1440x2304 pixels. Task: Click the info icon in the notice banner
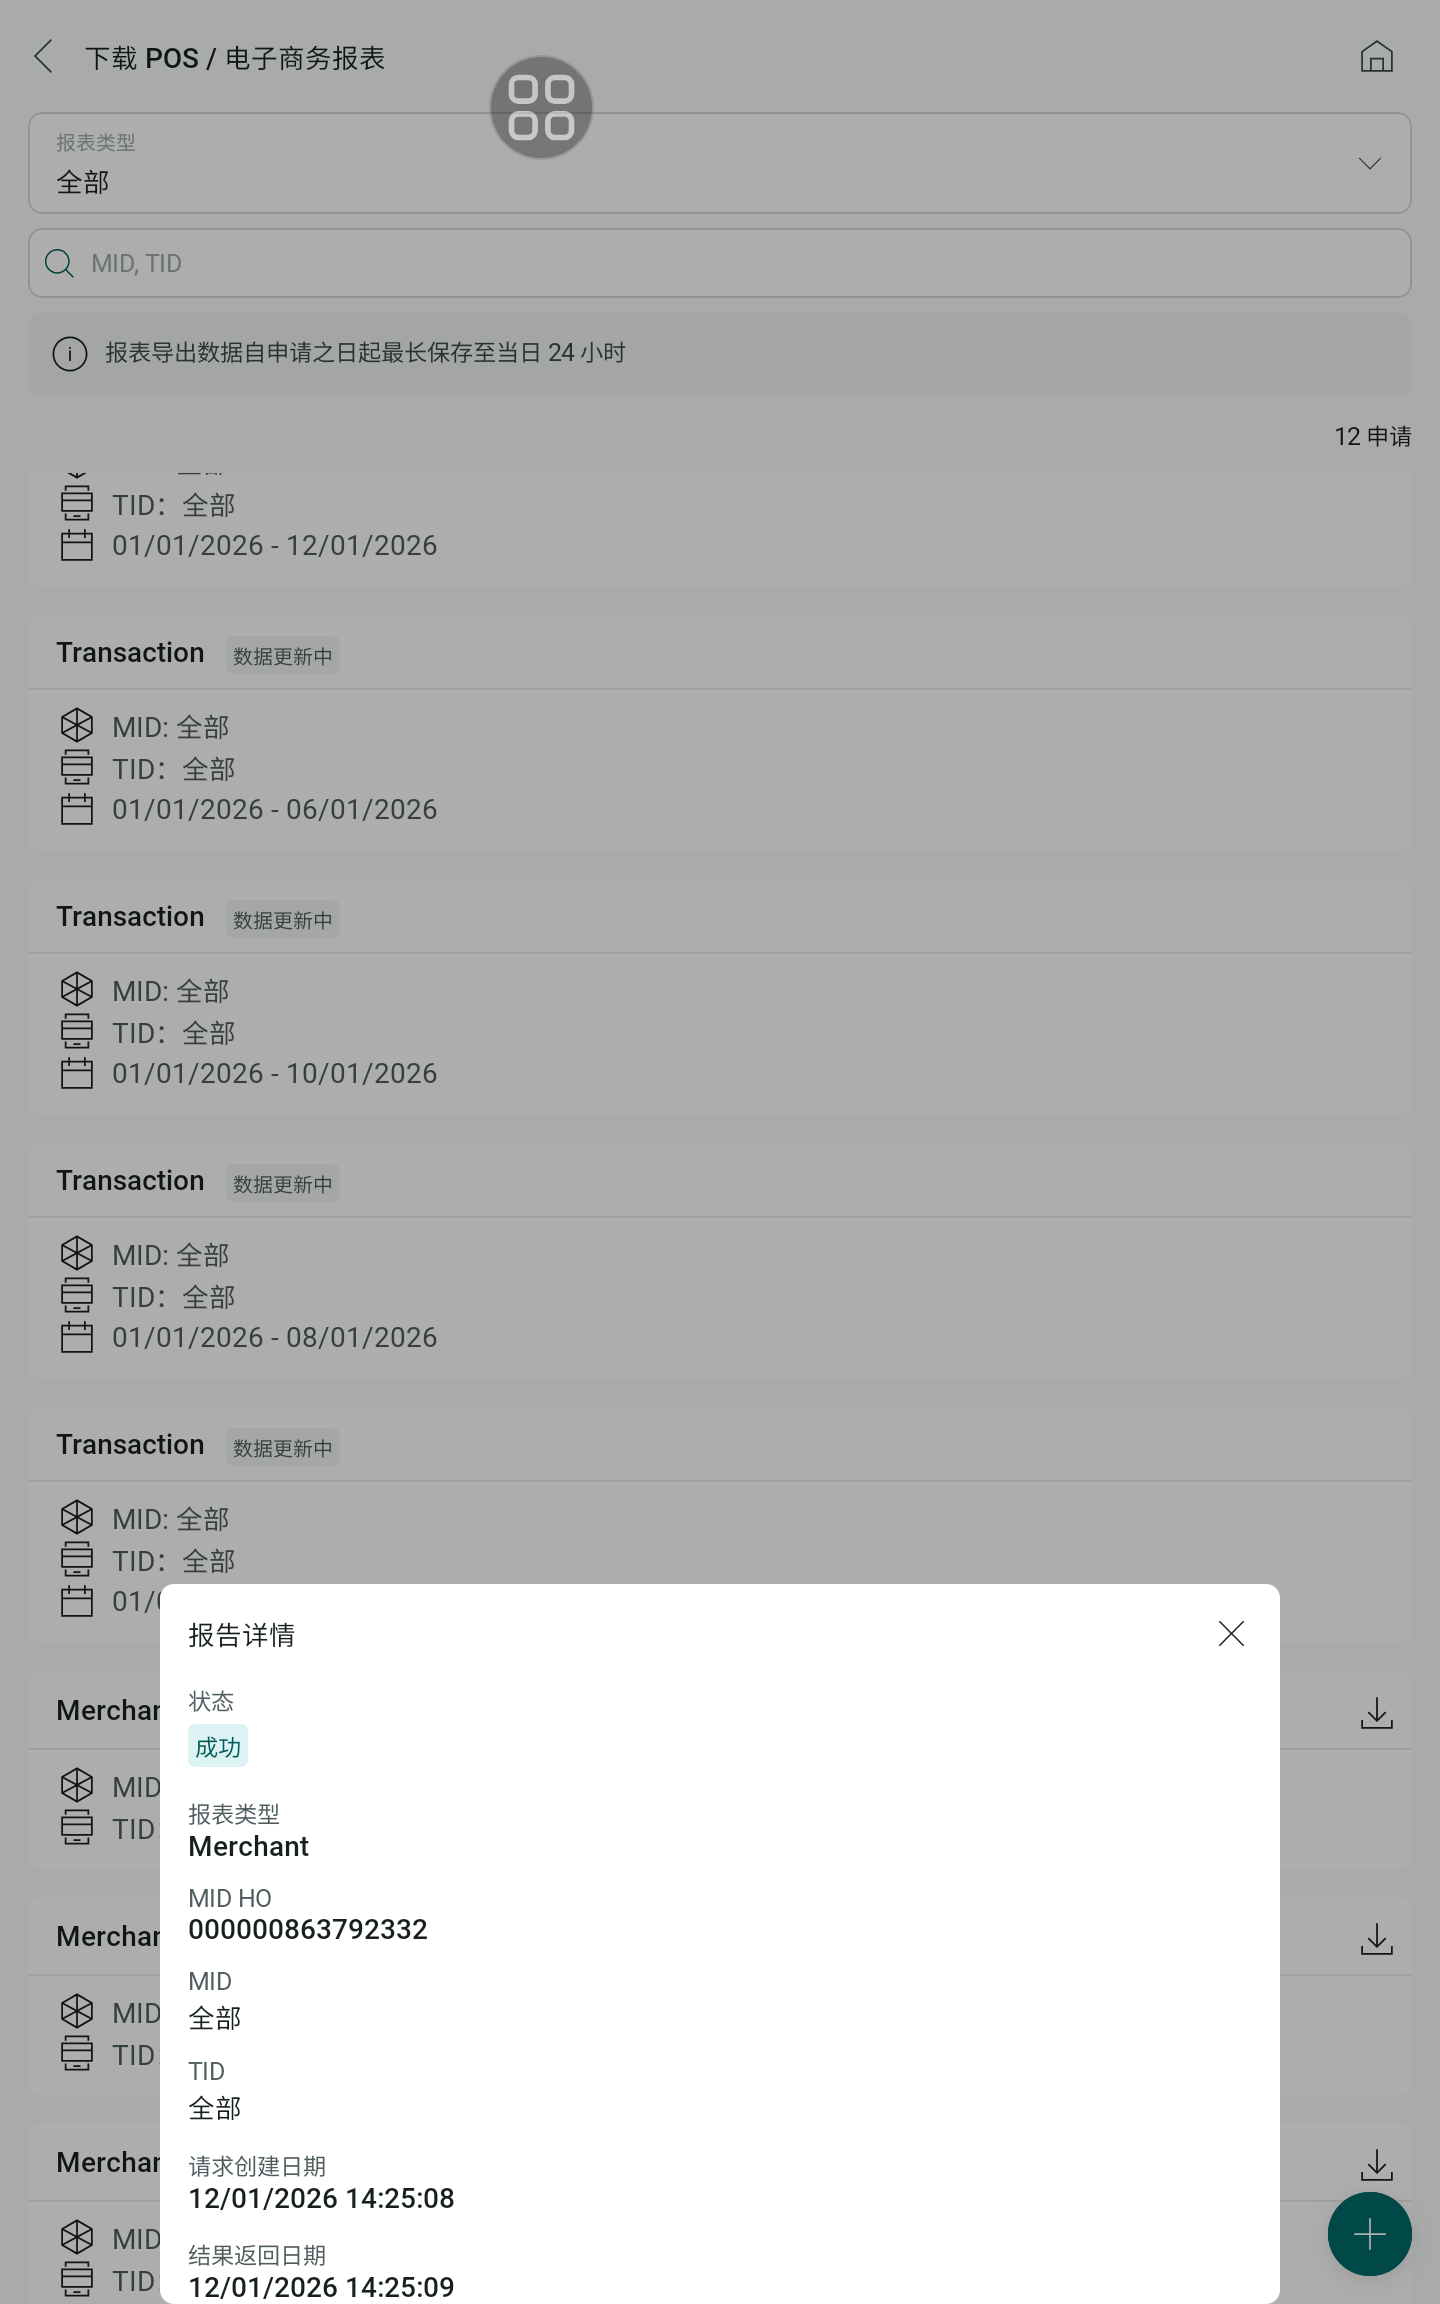tap(70, 353)
